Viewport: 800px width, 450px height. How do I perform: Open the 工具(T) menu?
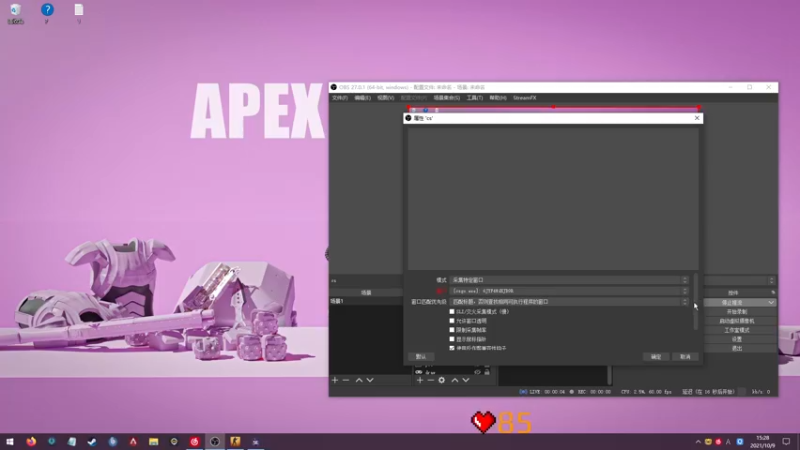click(x=474, y=97)
